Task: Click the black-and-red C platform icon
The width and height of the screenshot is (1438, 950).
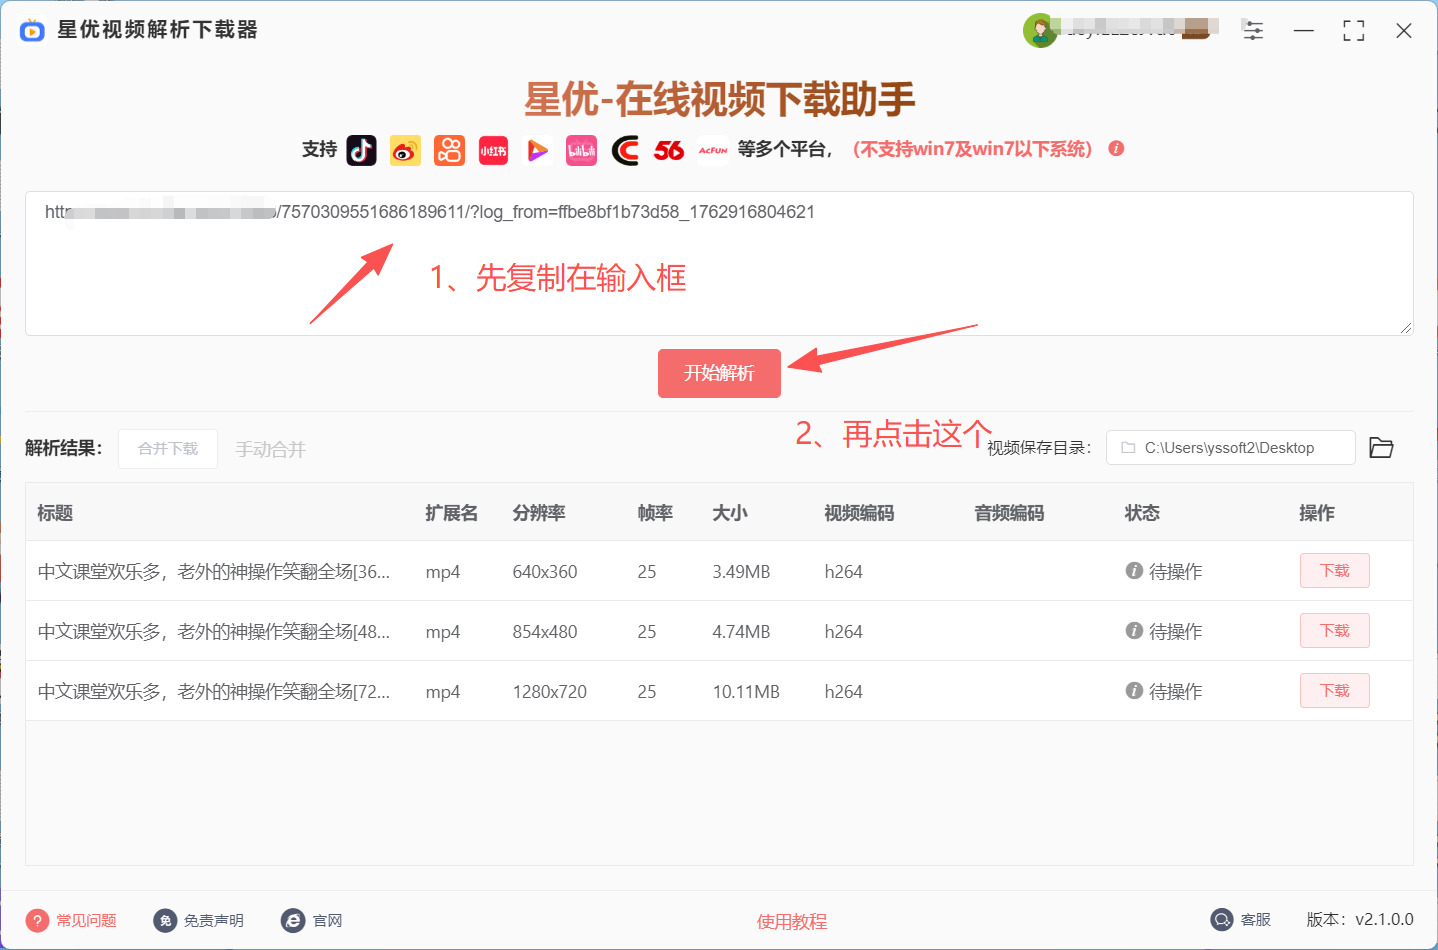Action: coord(625,150)
